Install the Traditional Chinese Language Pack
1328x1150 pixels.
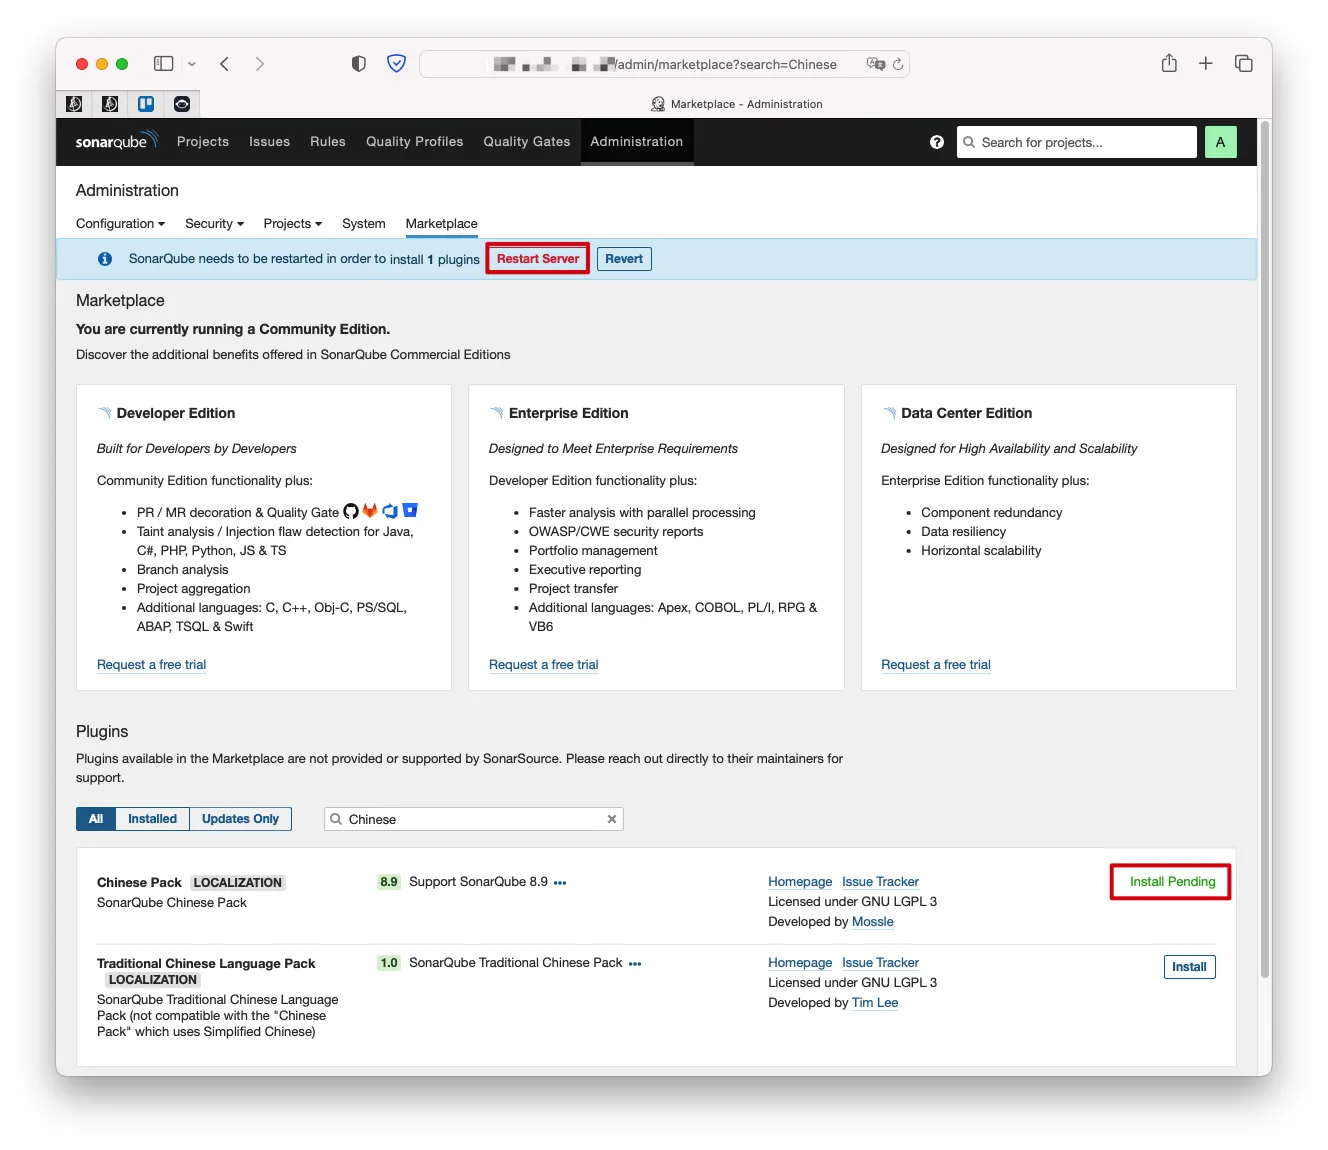click(x=1188, y=967)
